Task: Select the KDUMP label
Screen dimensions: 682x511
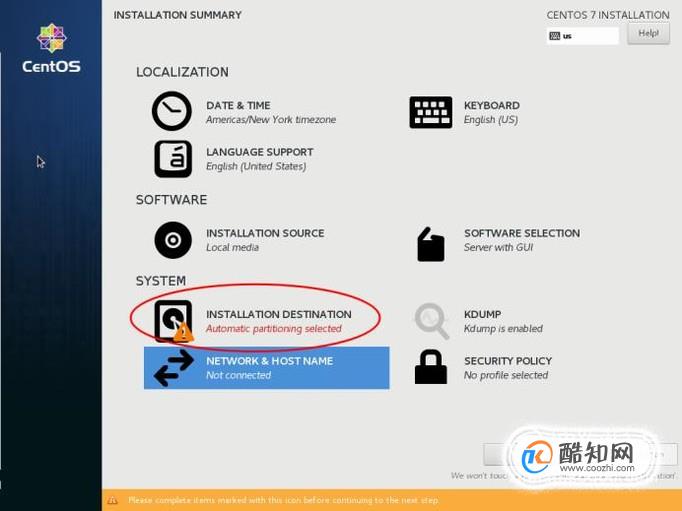Action: click(482, 314)
